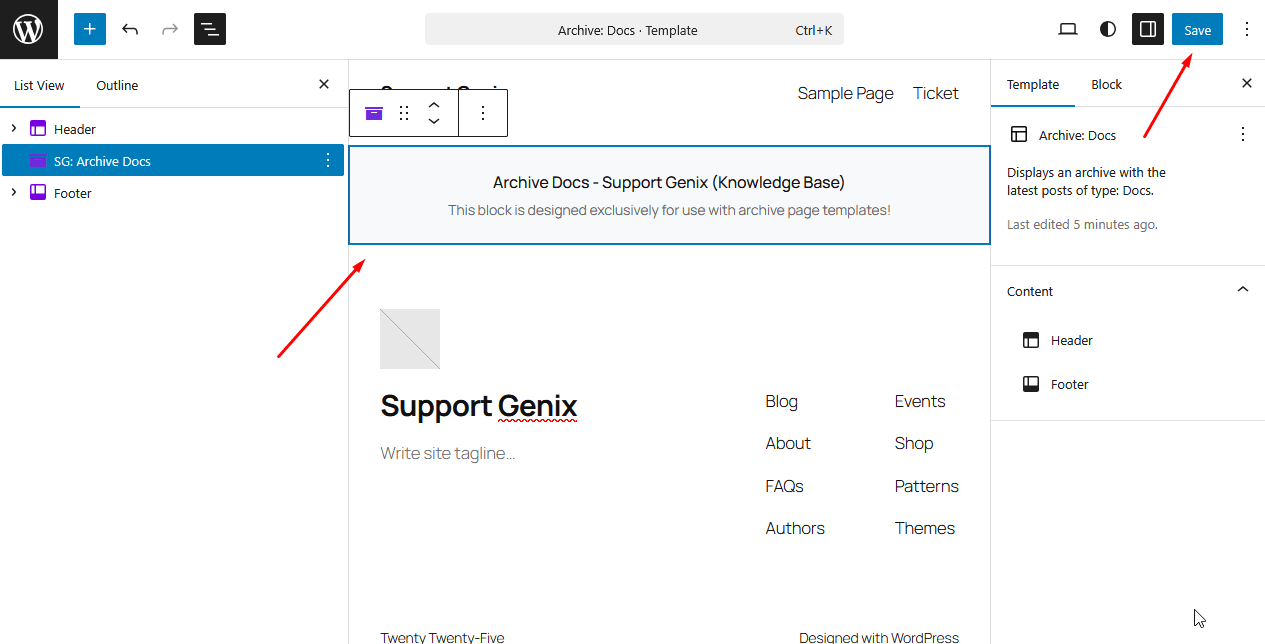Select Footer in the list view tree
1265x644 pixels.
[x=73, y=193]
